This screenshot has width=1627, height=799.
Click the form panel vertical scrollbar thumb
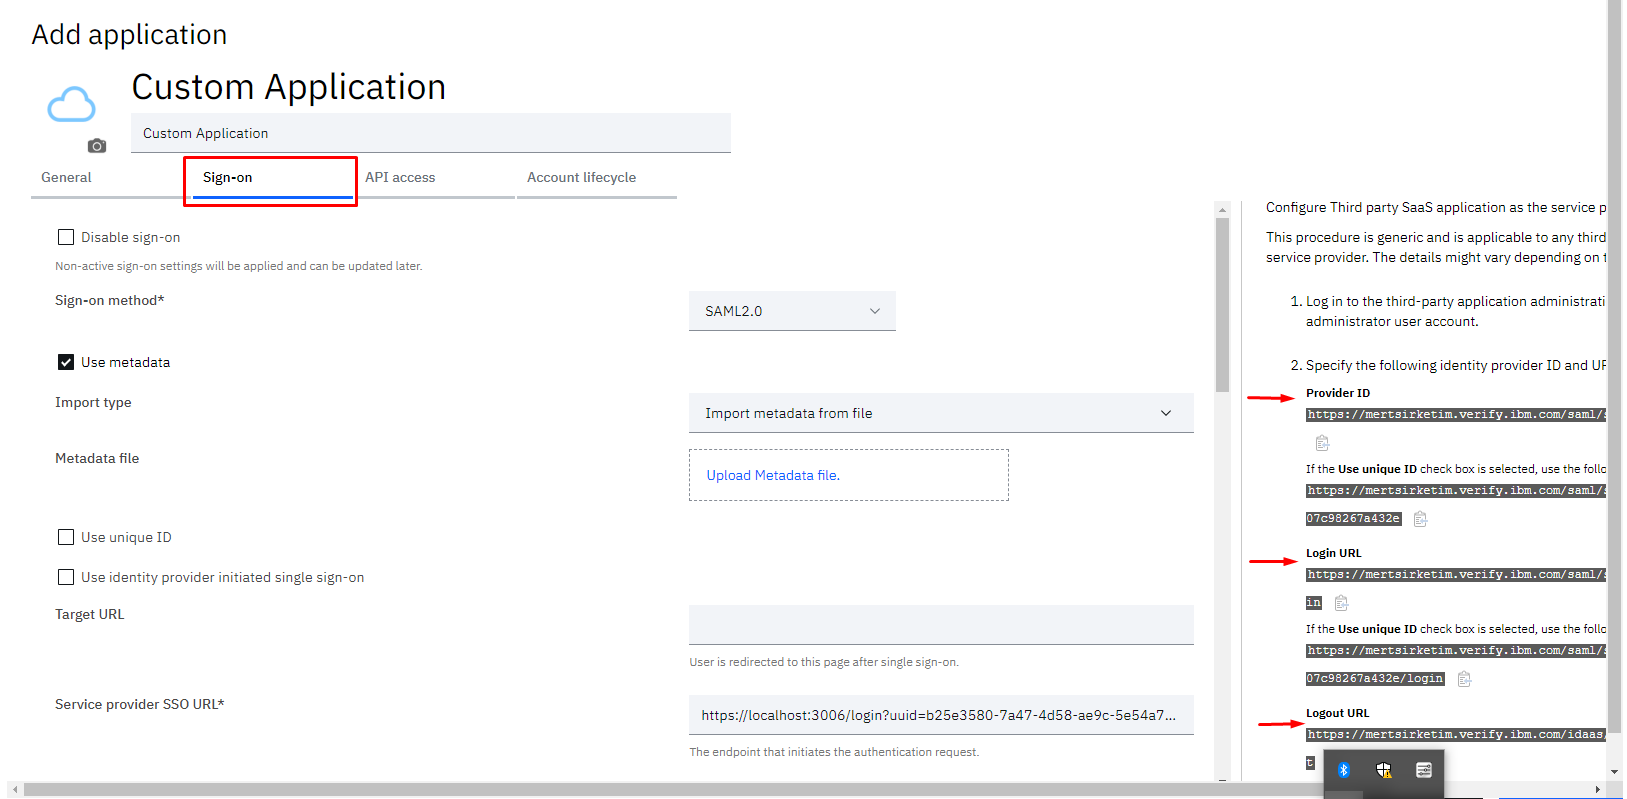pos(1222,305)
